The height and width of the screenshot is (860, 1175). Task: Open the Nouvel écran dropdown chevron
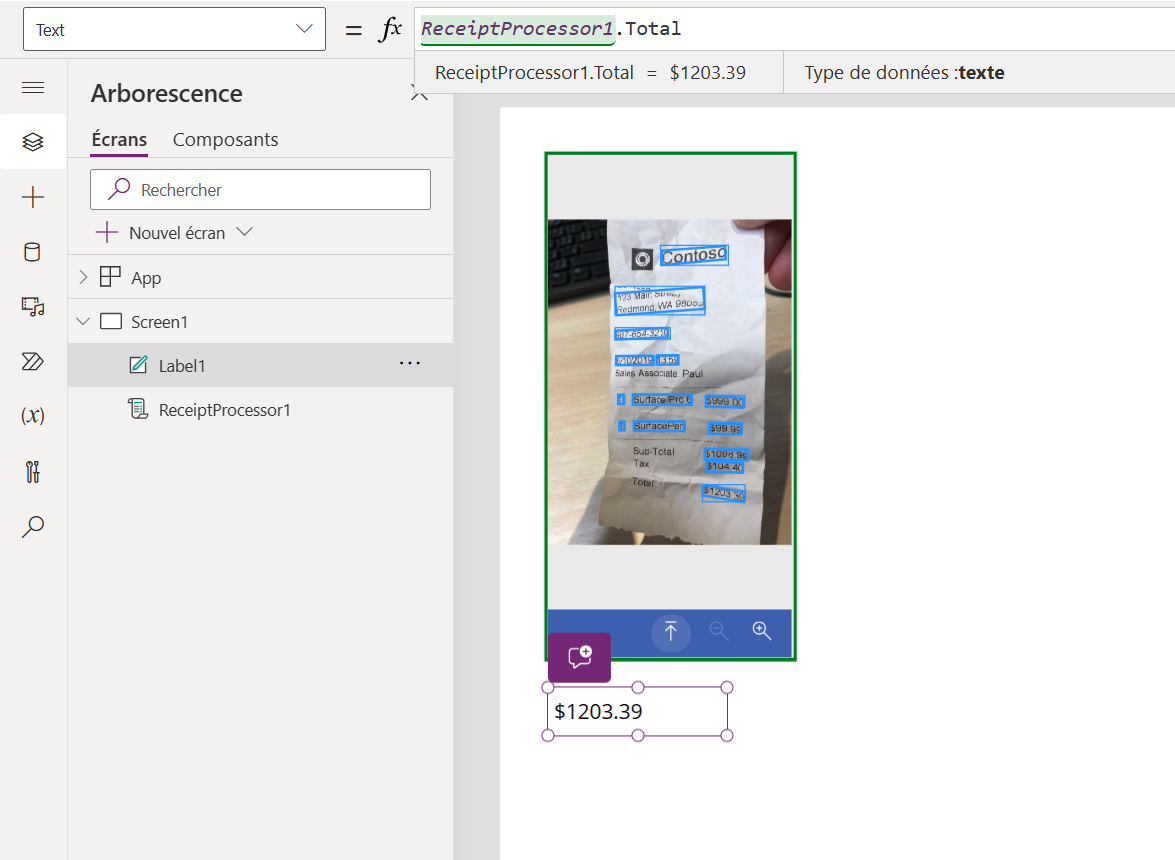[x=244, y=232]
